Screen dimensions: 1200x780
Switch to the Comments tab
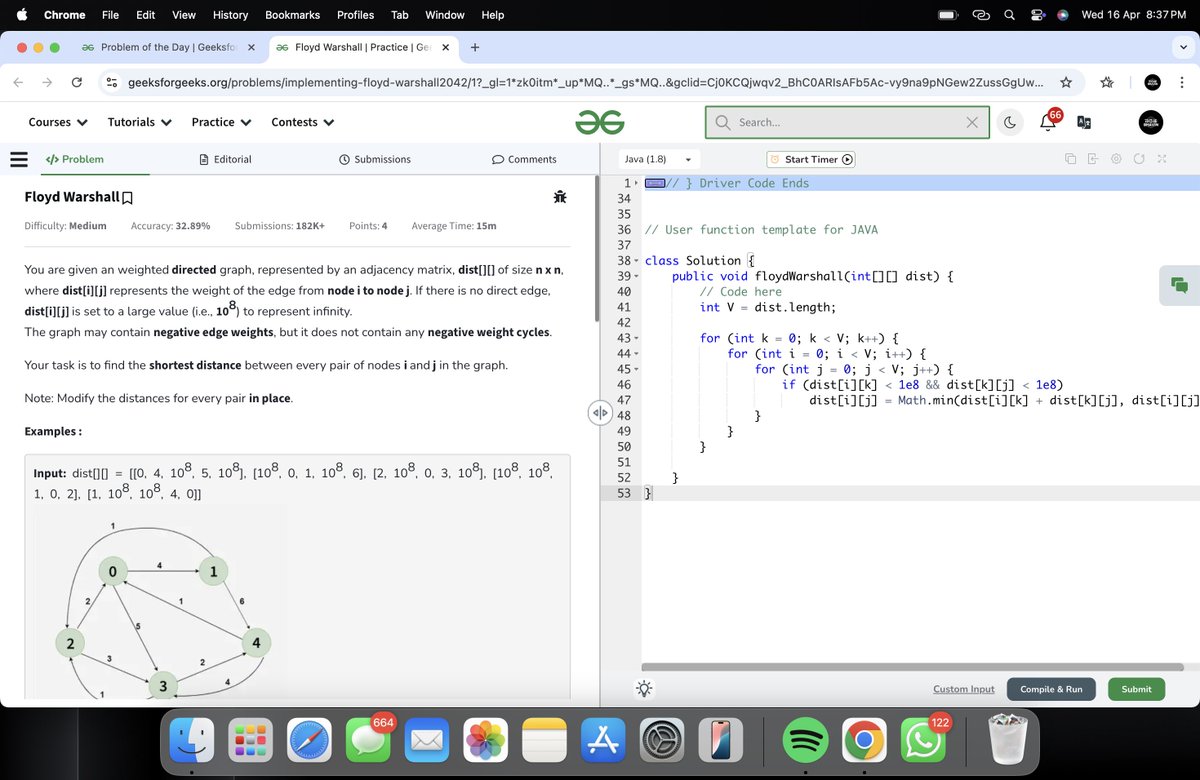tap(524, 159)
